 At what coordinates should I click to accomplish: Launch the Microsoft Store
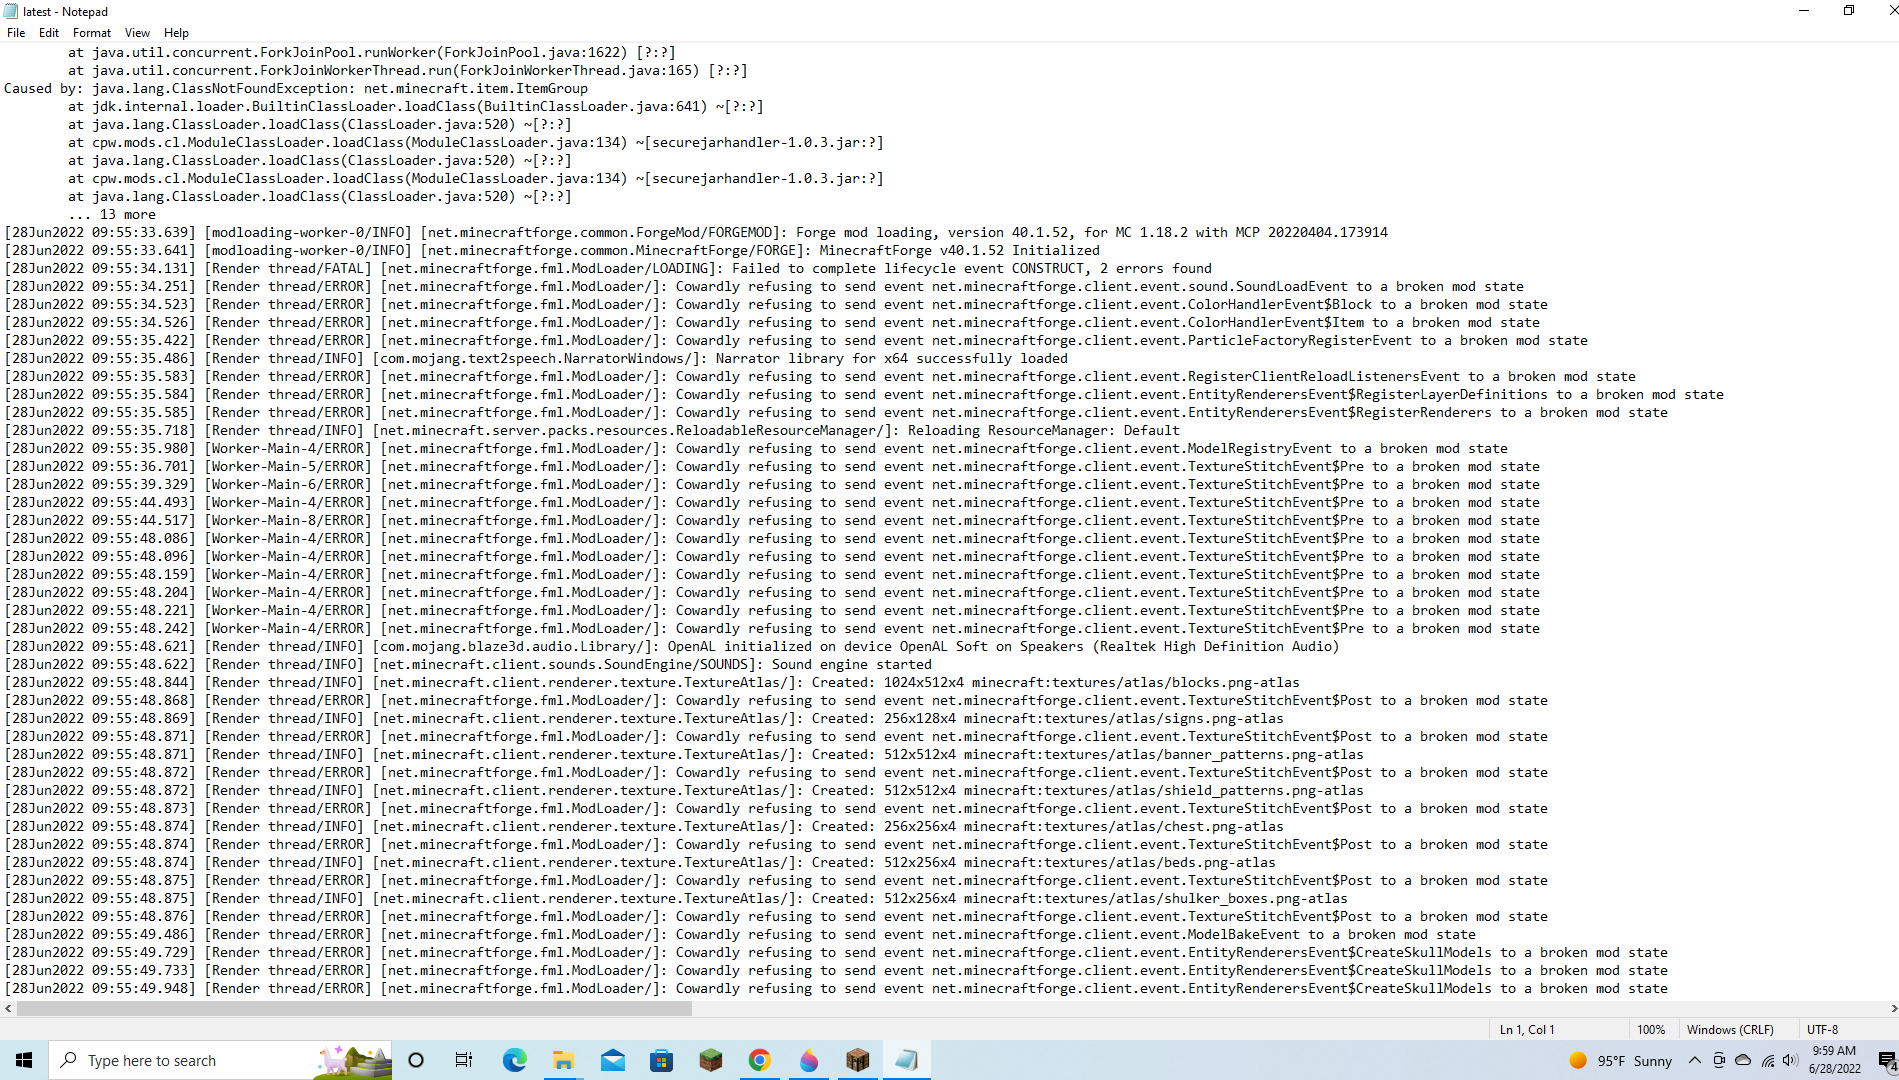click(662, 1060)
